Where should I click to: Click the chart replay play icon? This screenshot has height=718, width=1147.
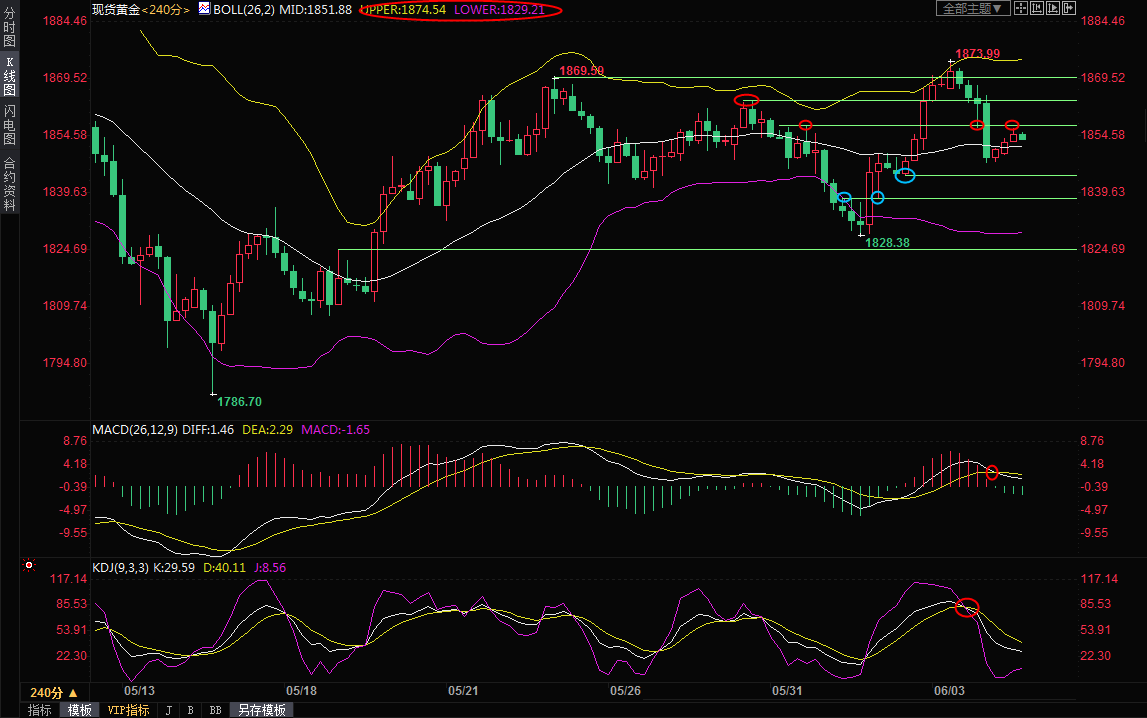tap(1053, 8)
